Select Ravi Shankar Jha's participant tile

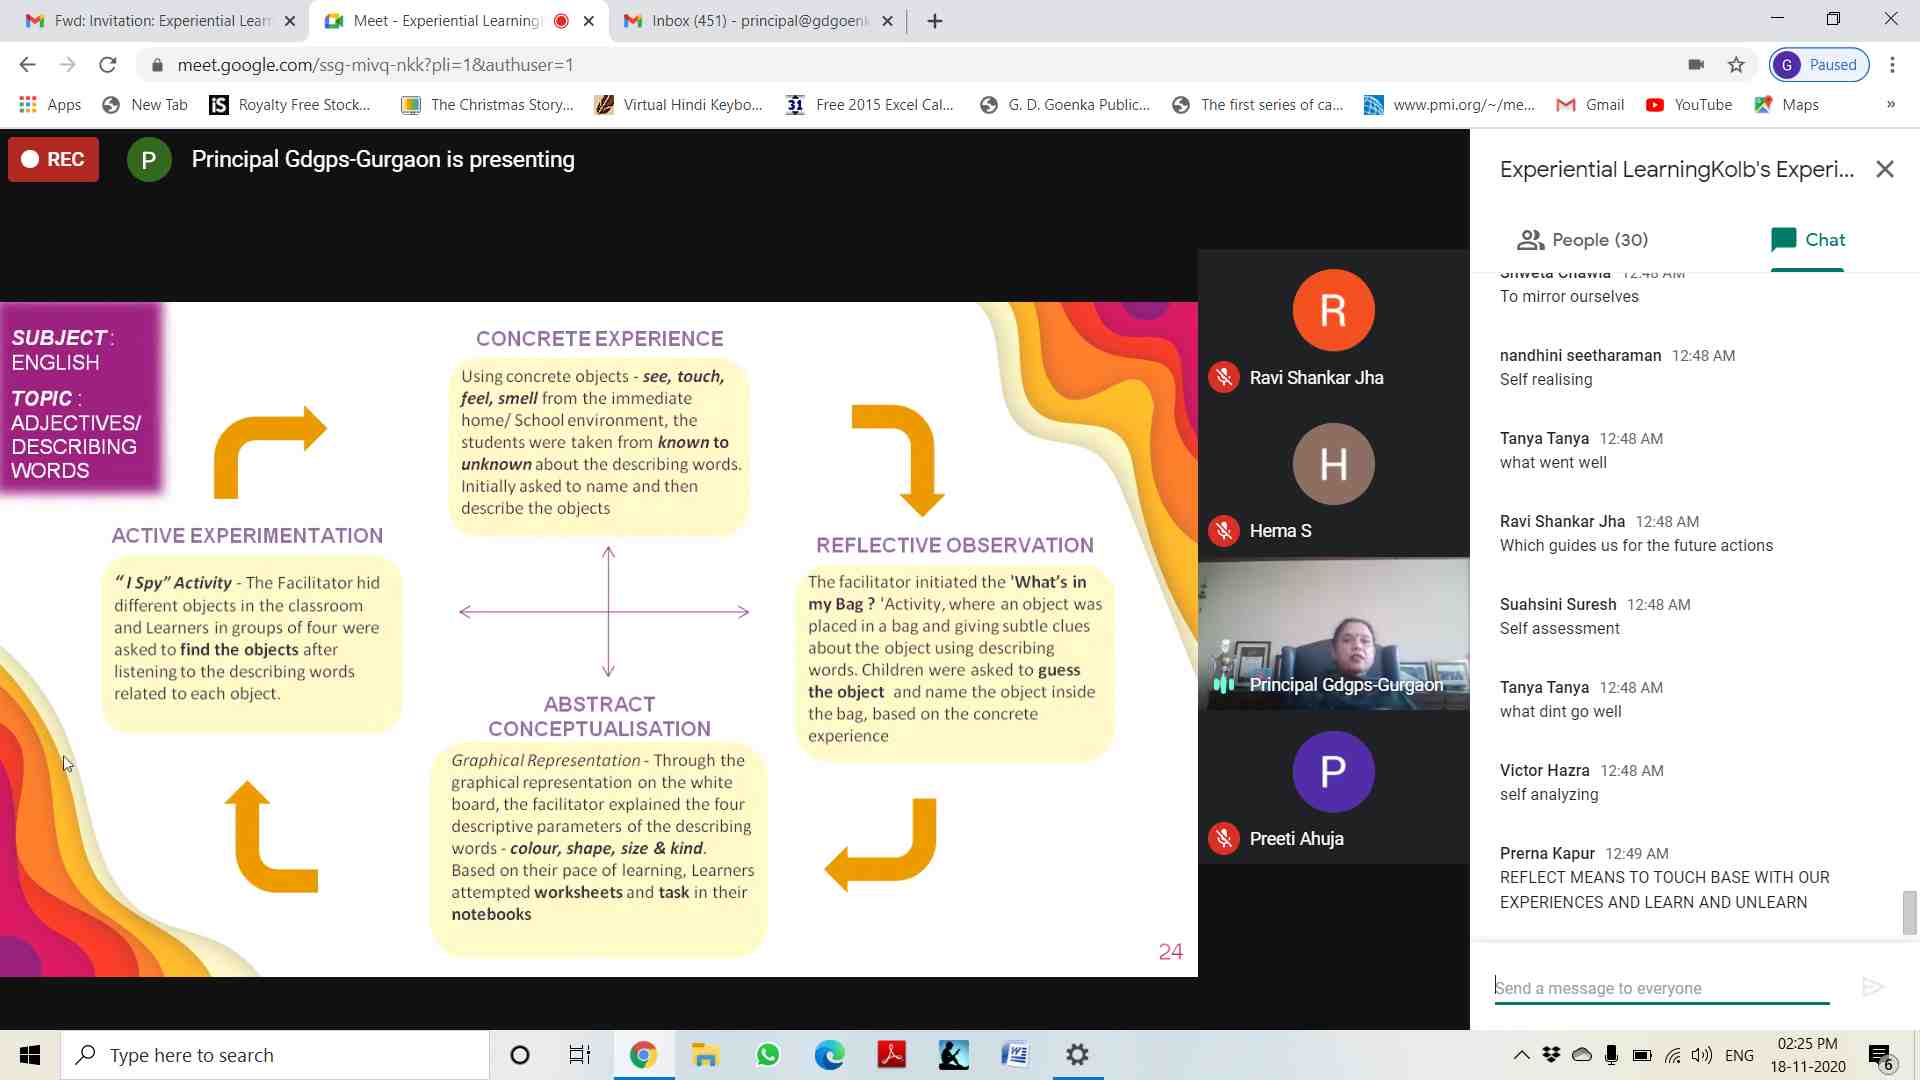(1333, 327)
